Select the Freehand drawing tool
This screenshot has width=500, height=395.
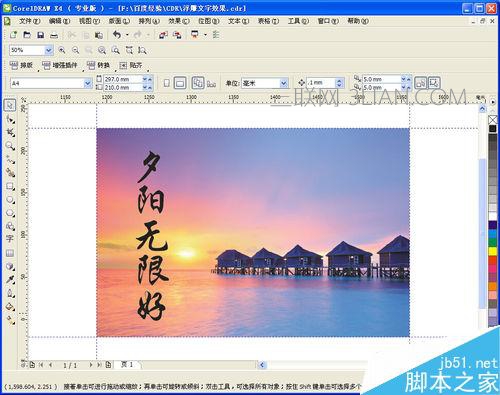pos(10,159)
